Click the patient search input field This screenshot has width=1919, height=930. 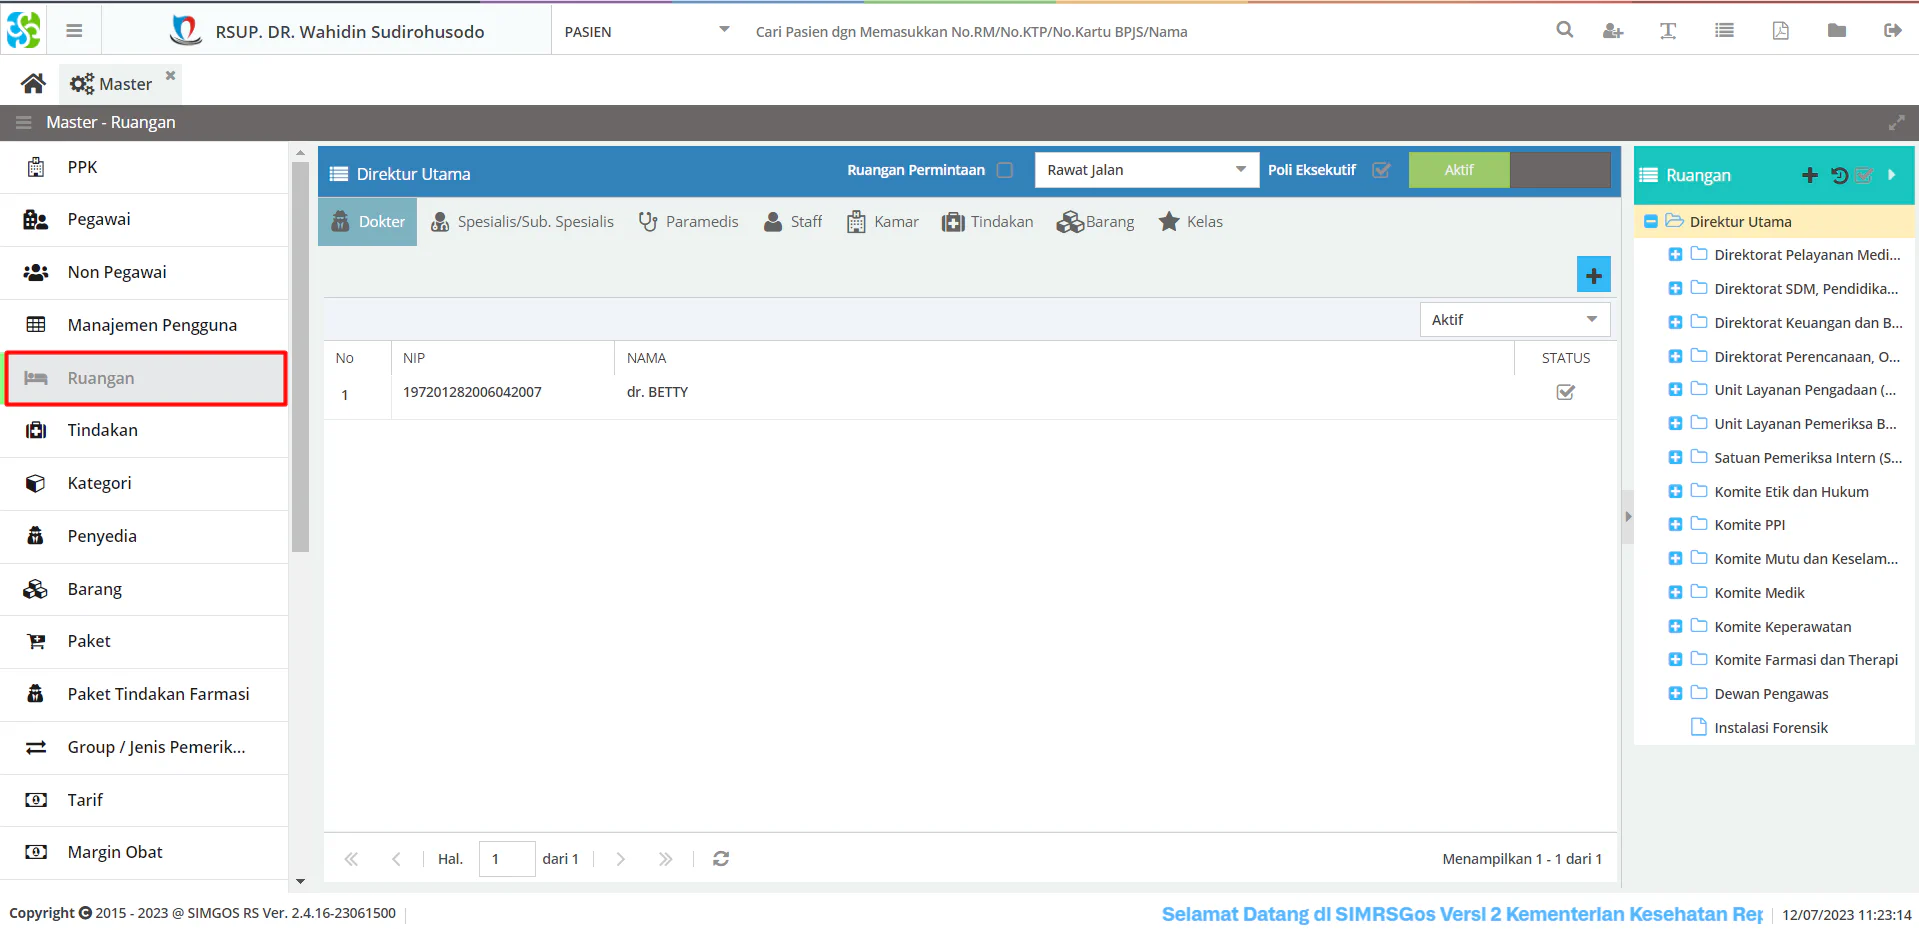(x=1140, y=32)
